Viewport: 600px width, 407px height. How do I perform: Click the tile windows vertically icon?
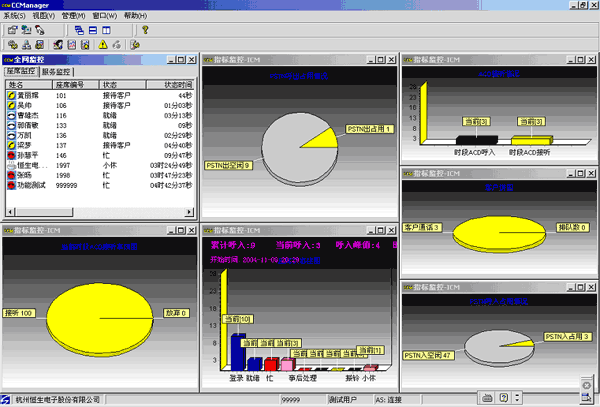(x=105, y=31)
